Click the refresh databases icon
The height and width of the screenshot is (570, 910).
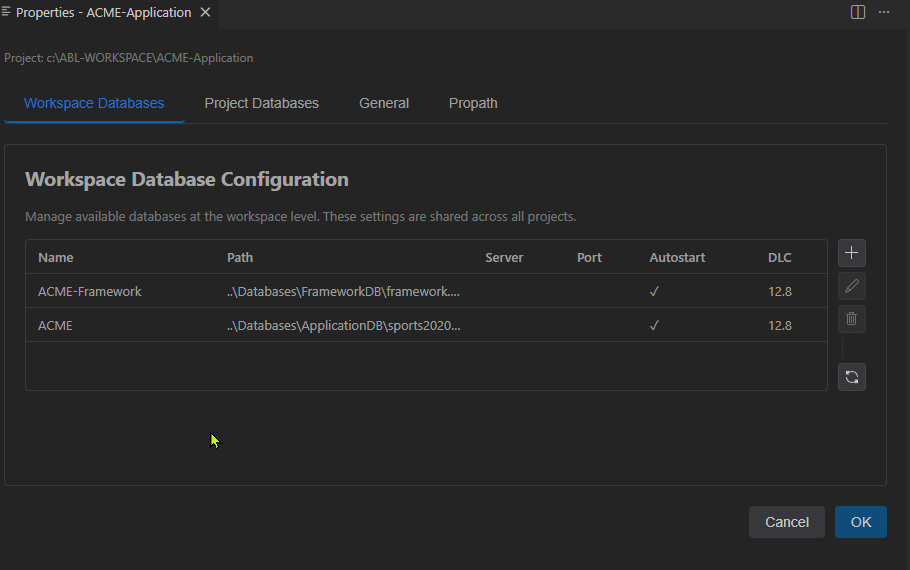tap(851, 377)
